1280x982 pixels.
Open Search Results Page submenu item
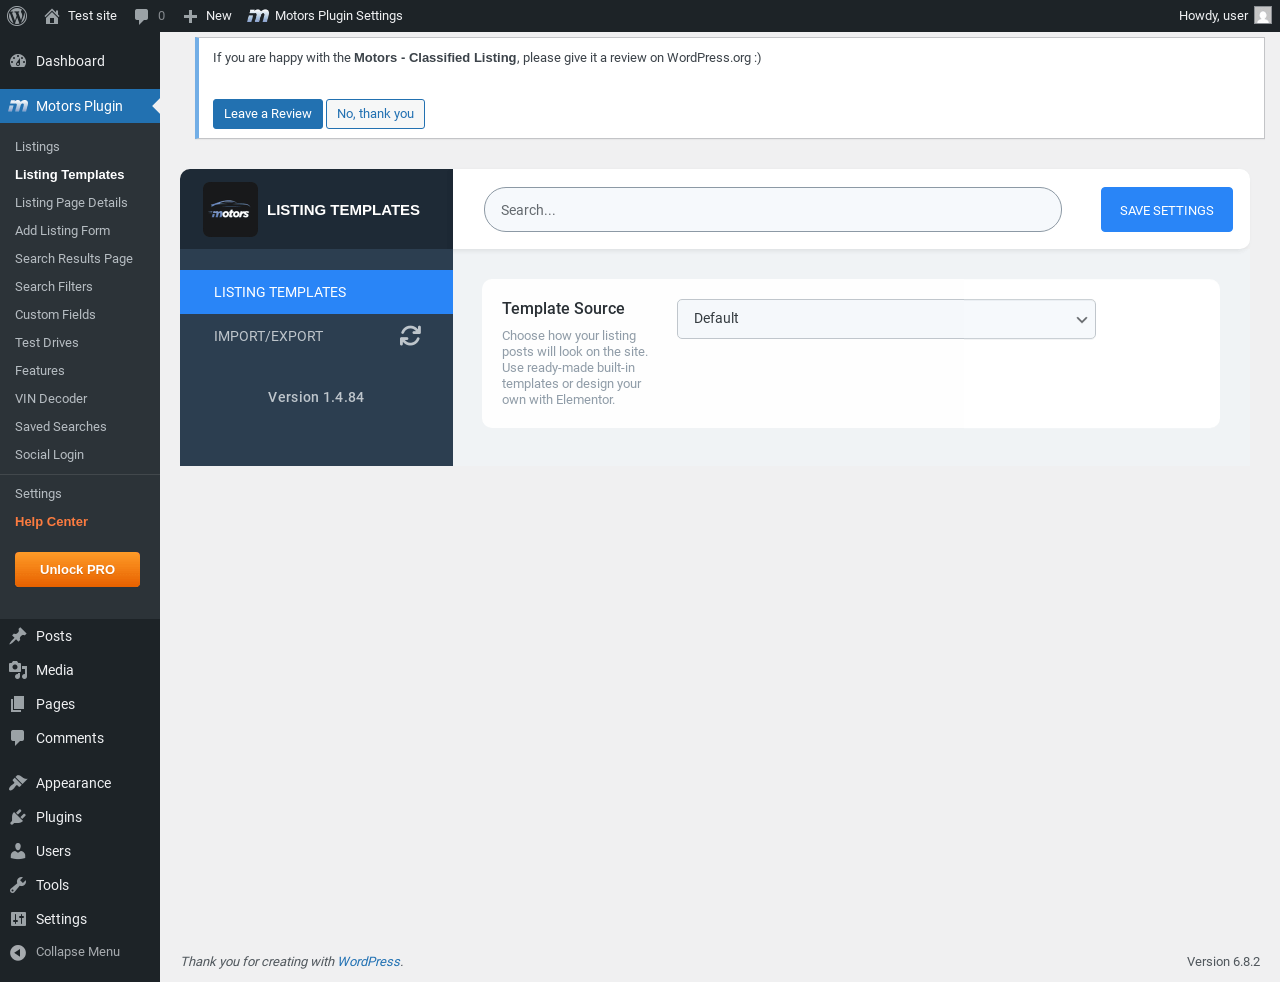[x=74, y=259]
